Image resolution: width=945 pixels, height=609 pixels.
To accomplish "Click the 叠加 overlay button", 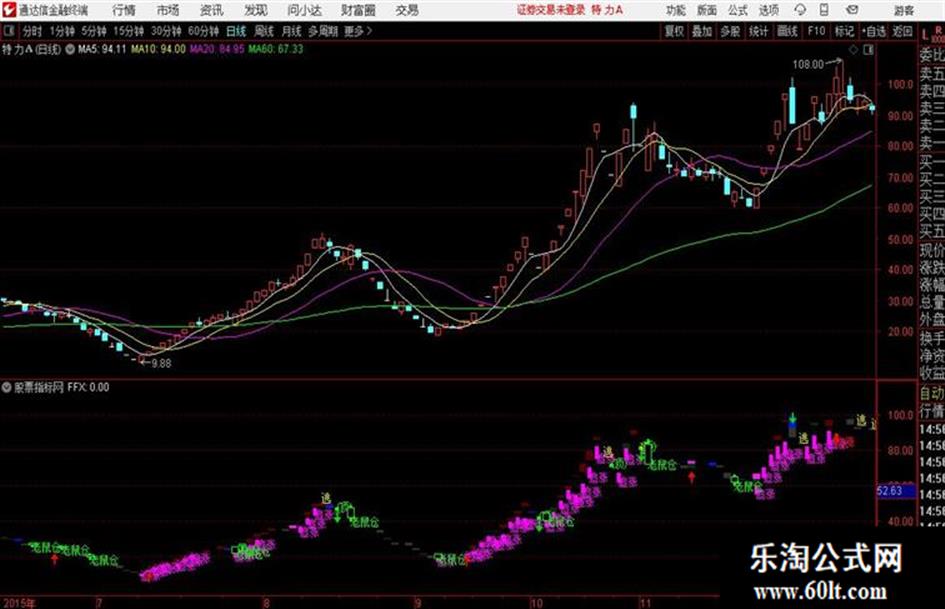I will [x=702, y=31].
